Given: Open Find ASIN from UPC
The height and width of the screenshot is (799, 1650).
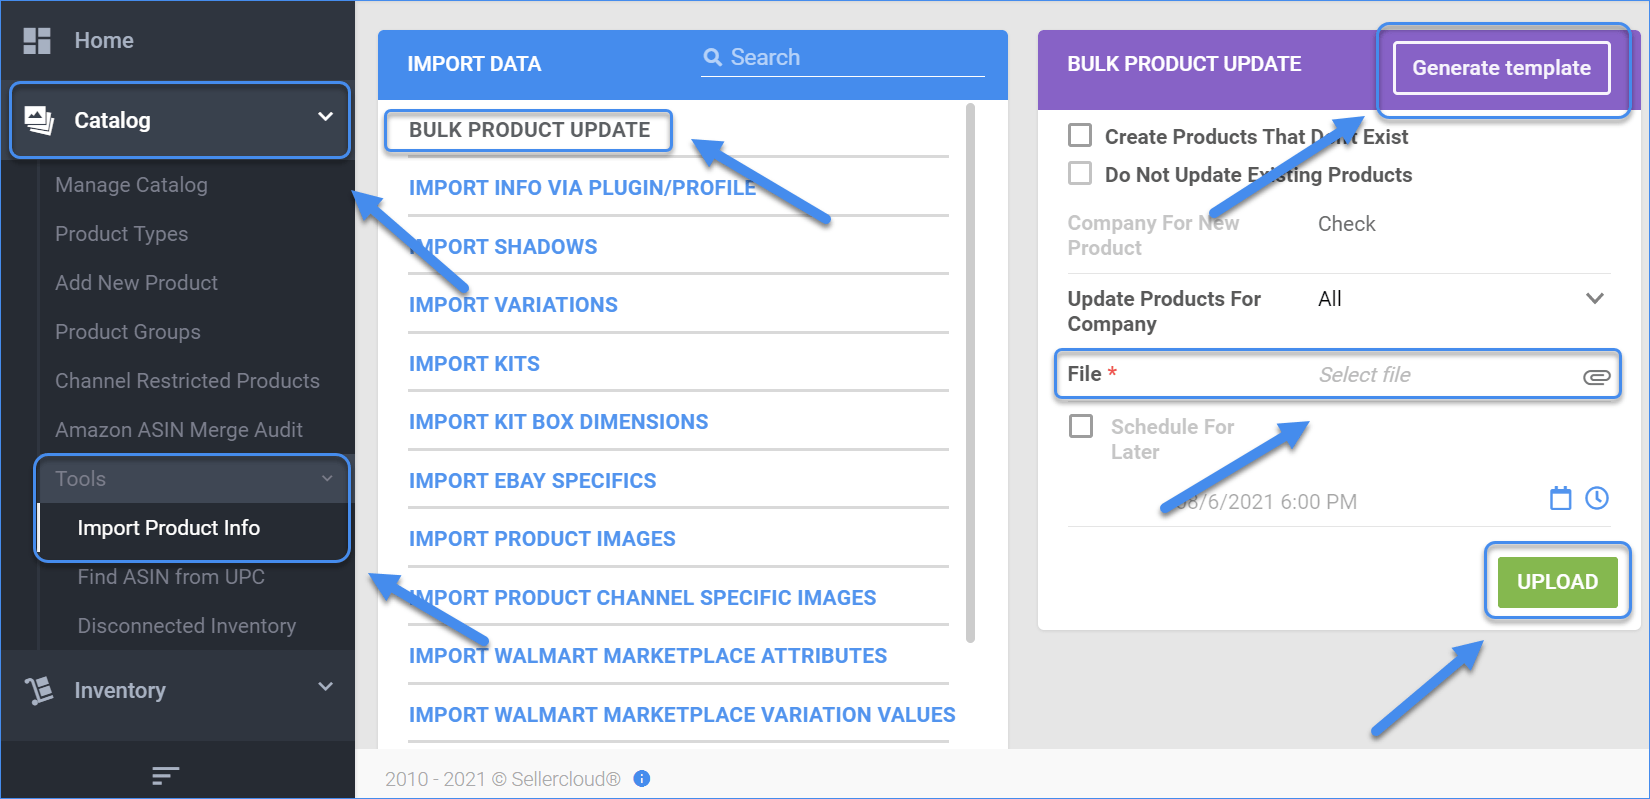Looking at the screenshot, I should pyautogui.click(x=171, y=577).
